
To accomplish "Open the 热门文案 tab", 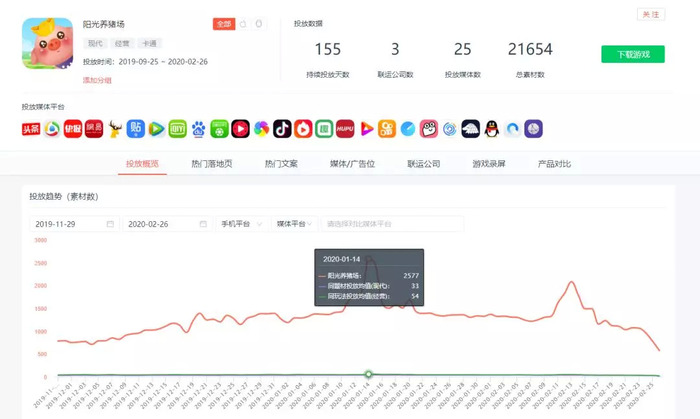I will [281, 164].
